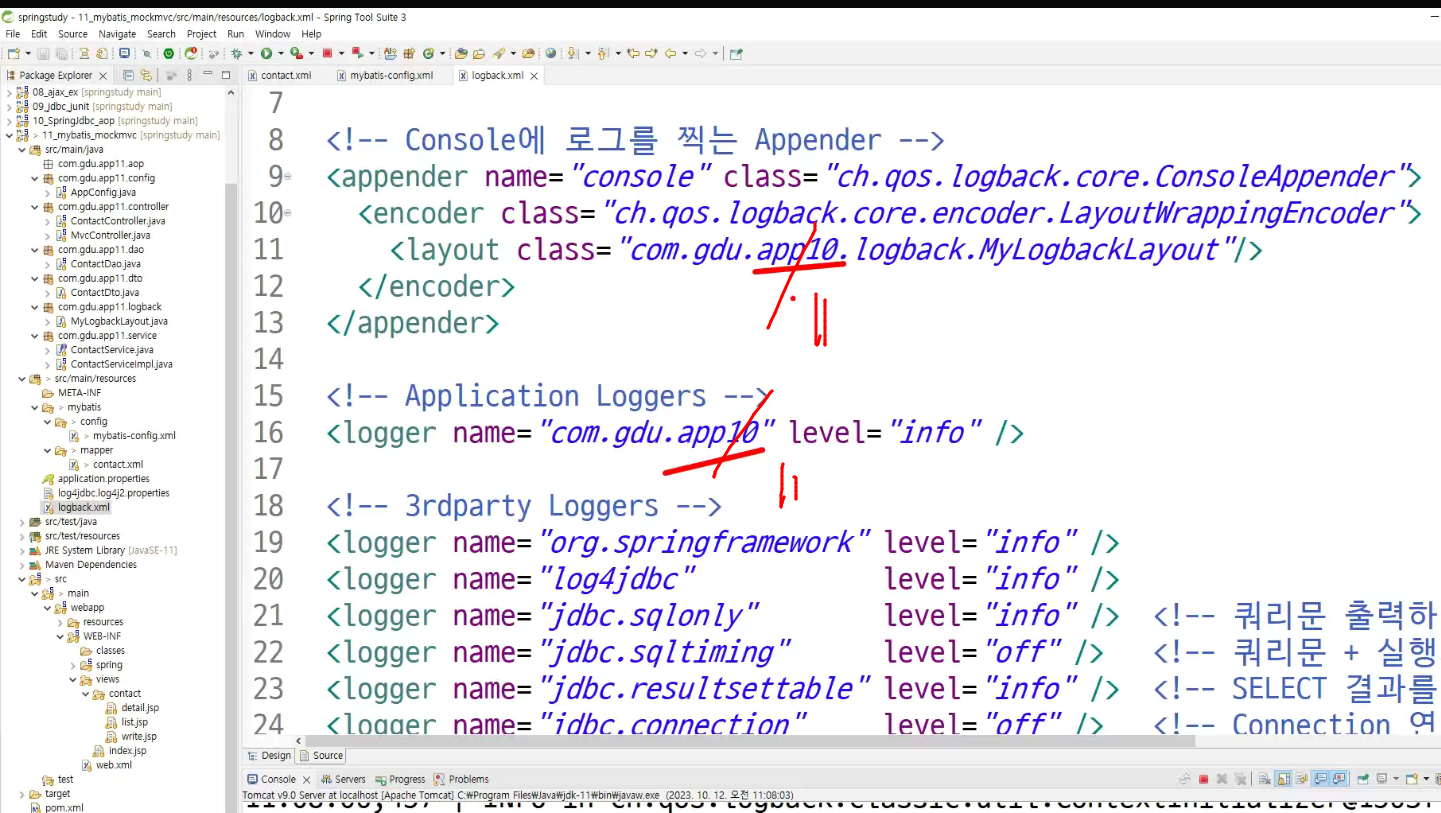Image resolution: width=1441 pixels, height=813 pixels.
Task: Terminate the server with console red stop button
Action: (x=1203, y=779)
